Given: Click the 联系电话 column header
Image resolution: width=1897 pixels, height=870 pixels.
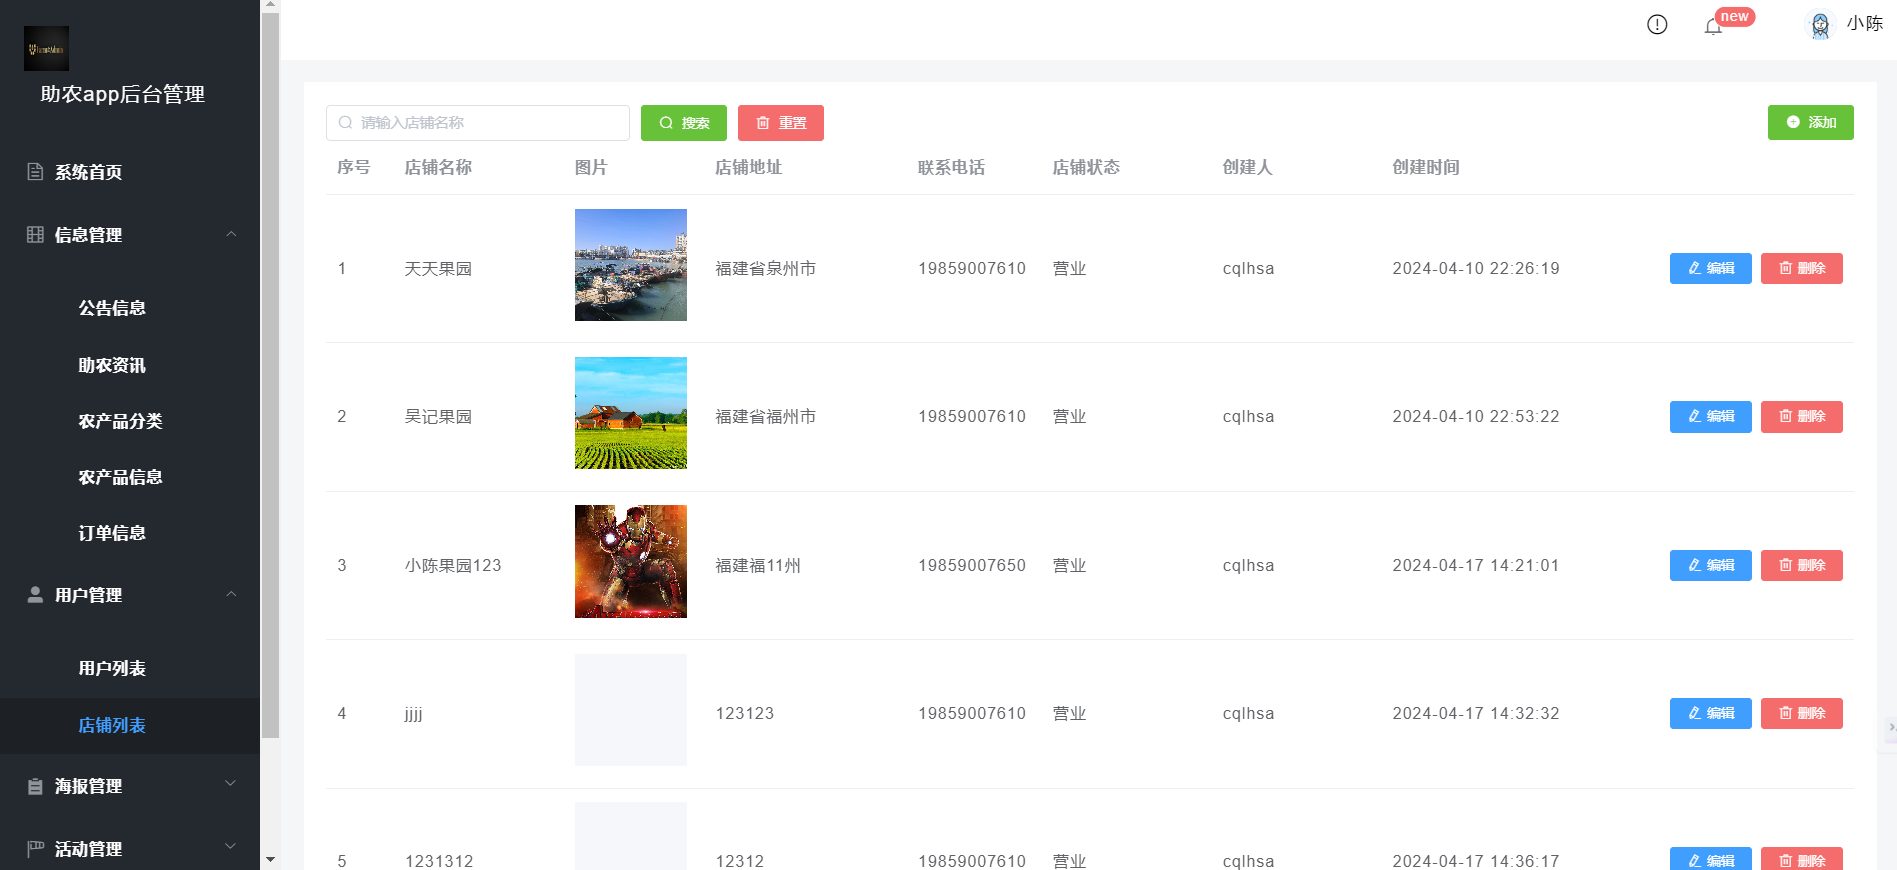Looking at the screenshot, I should (x=951, y=167).
